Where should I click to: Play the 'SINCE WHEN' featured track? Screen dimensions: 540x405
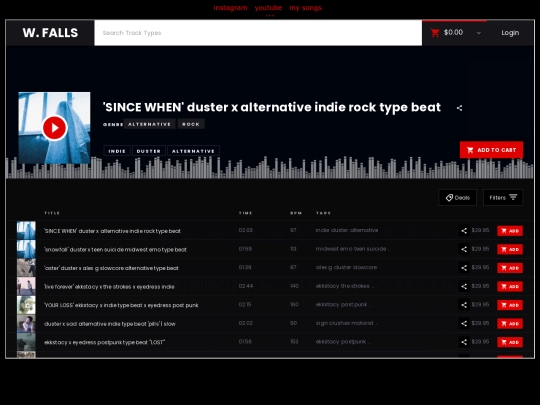point(54,128)
